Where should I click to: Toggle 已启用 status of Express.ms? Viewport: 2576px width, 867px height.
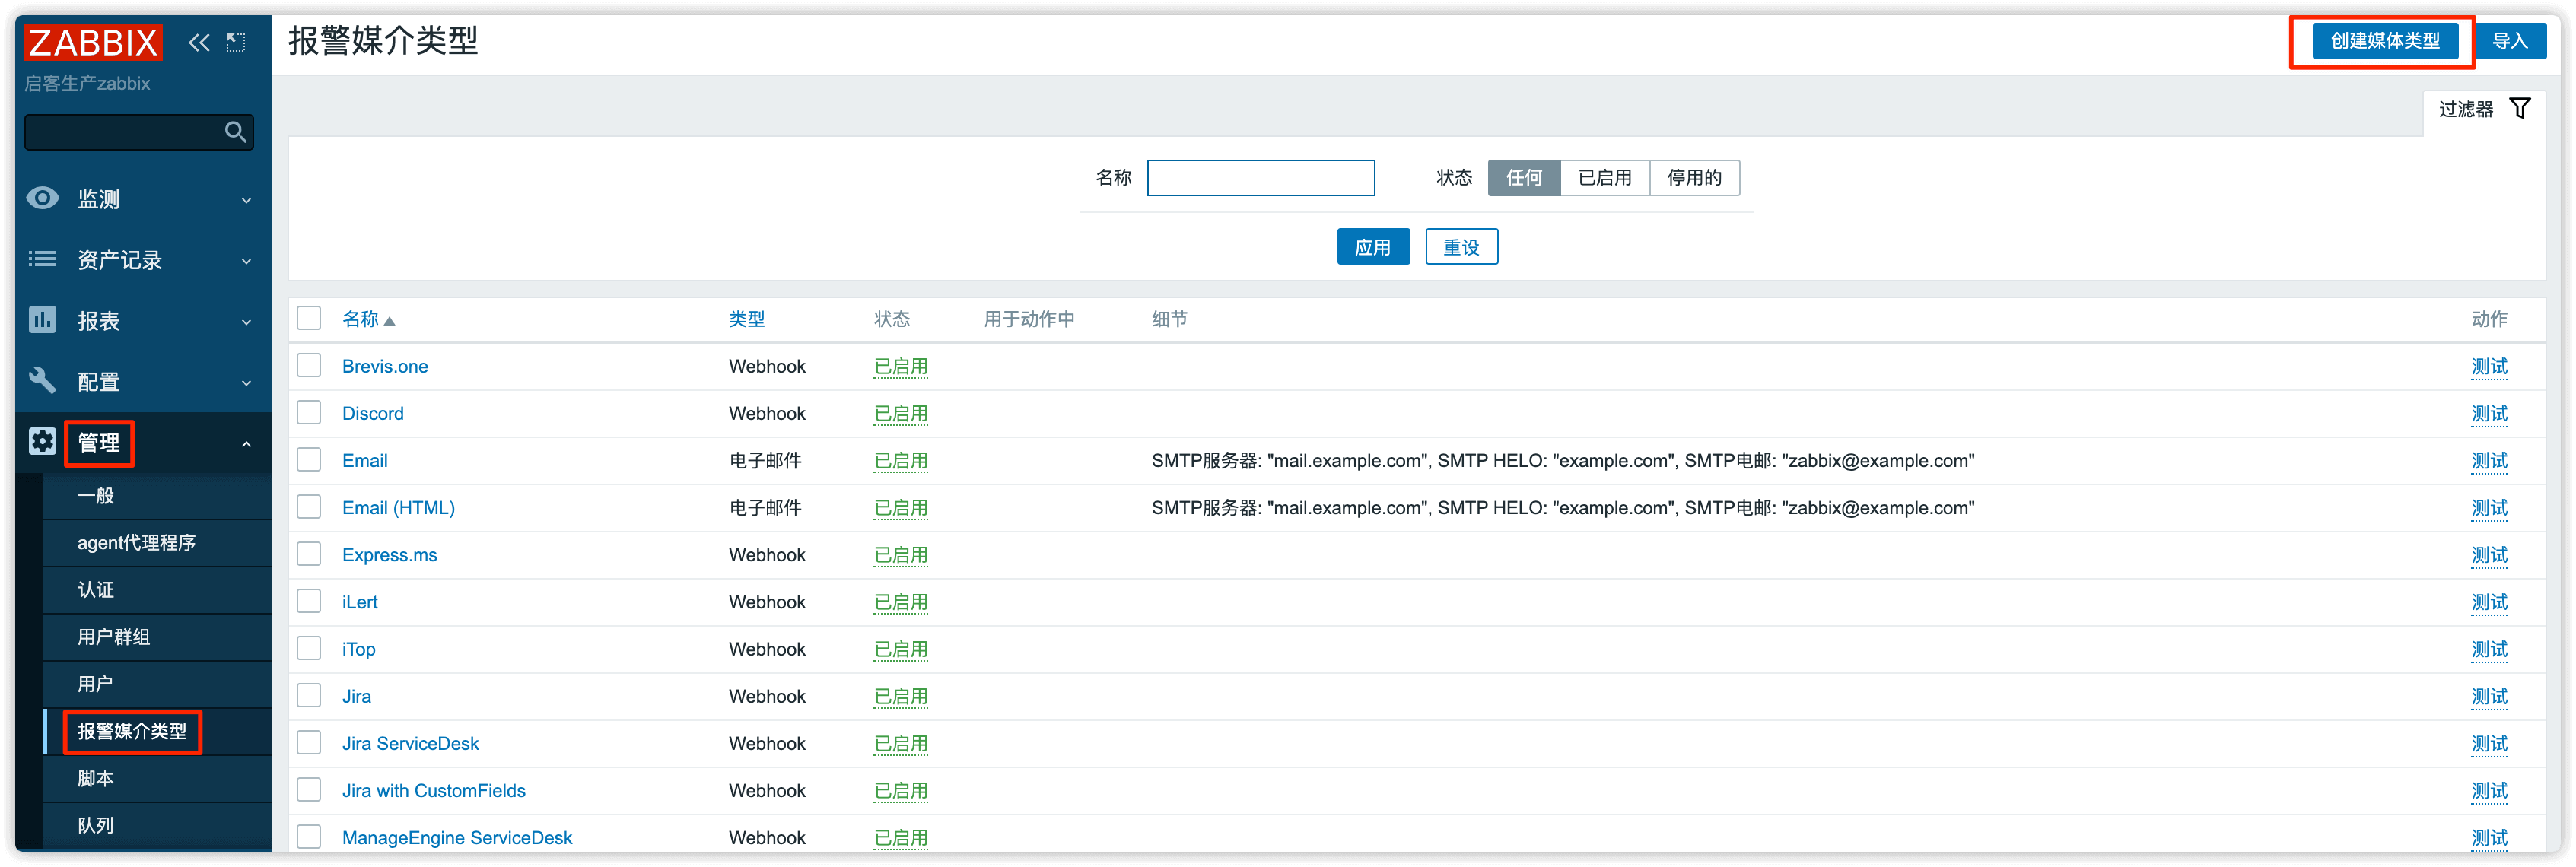(x=900, y=555)
